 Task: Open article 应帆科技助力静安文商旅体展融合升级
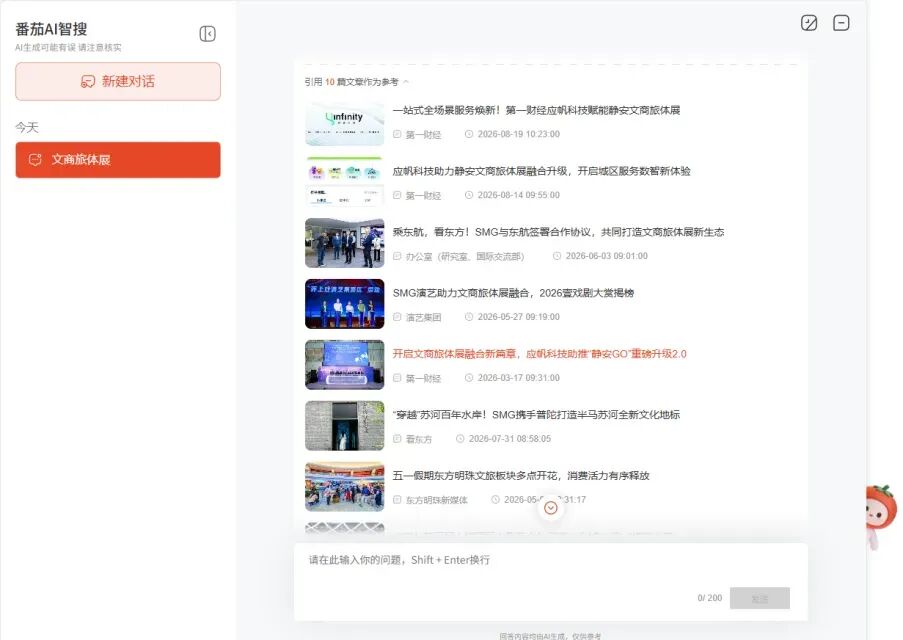click(541, 171)
